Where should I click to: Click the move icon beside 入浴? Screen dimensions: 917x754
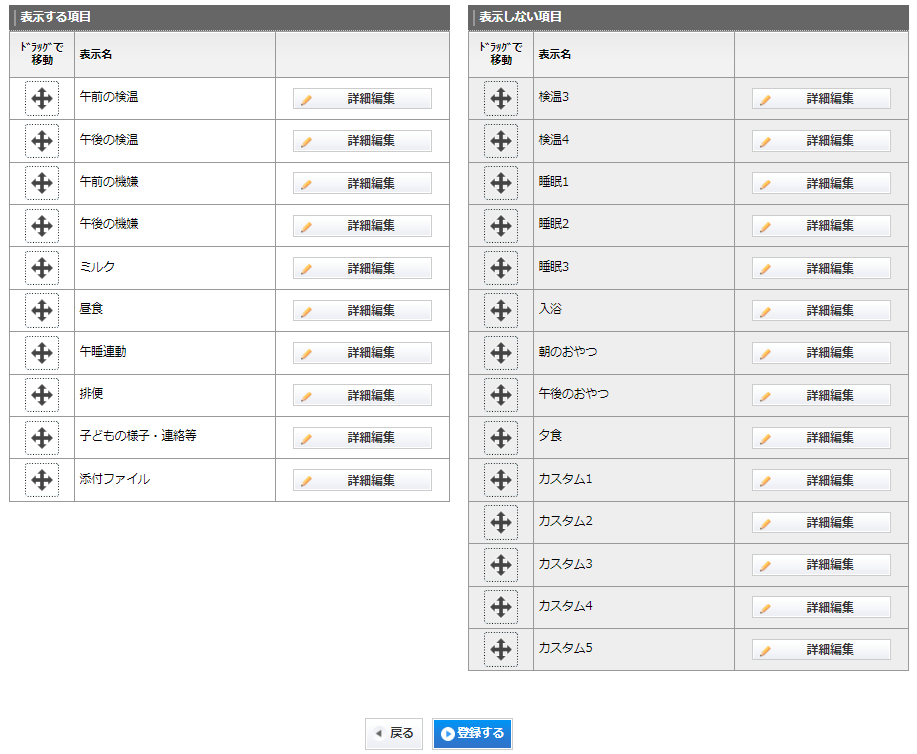[x=501, y=311]
